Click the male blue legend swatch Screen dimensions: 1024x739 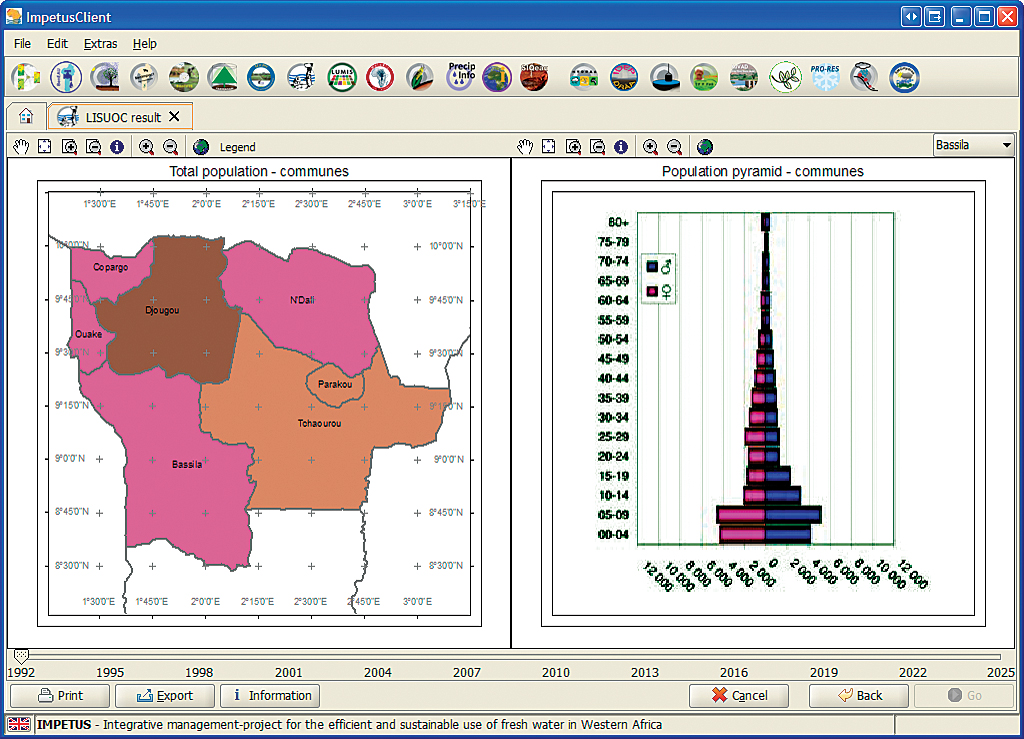(652, 266)
